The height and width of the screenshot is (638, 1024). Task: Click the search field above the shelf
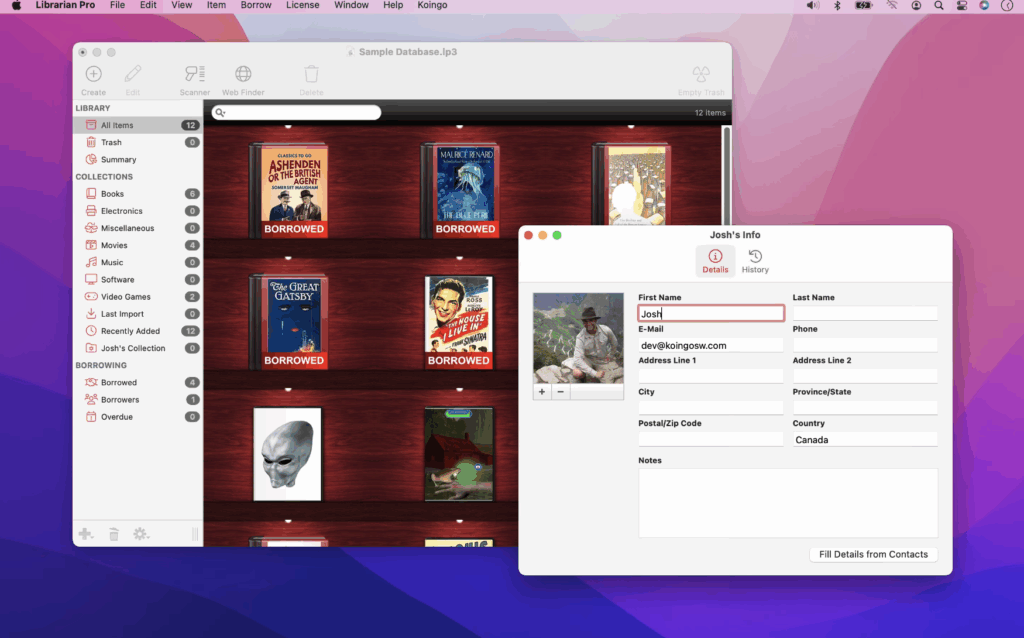coord(295,111)
